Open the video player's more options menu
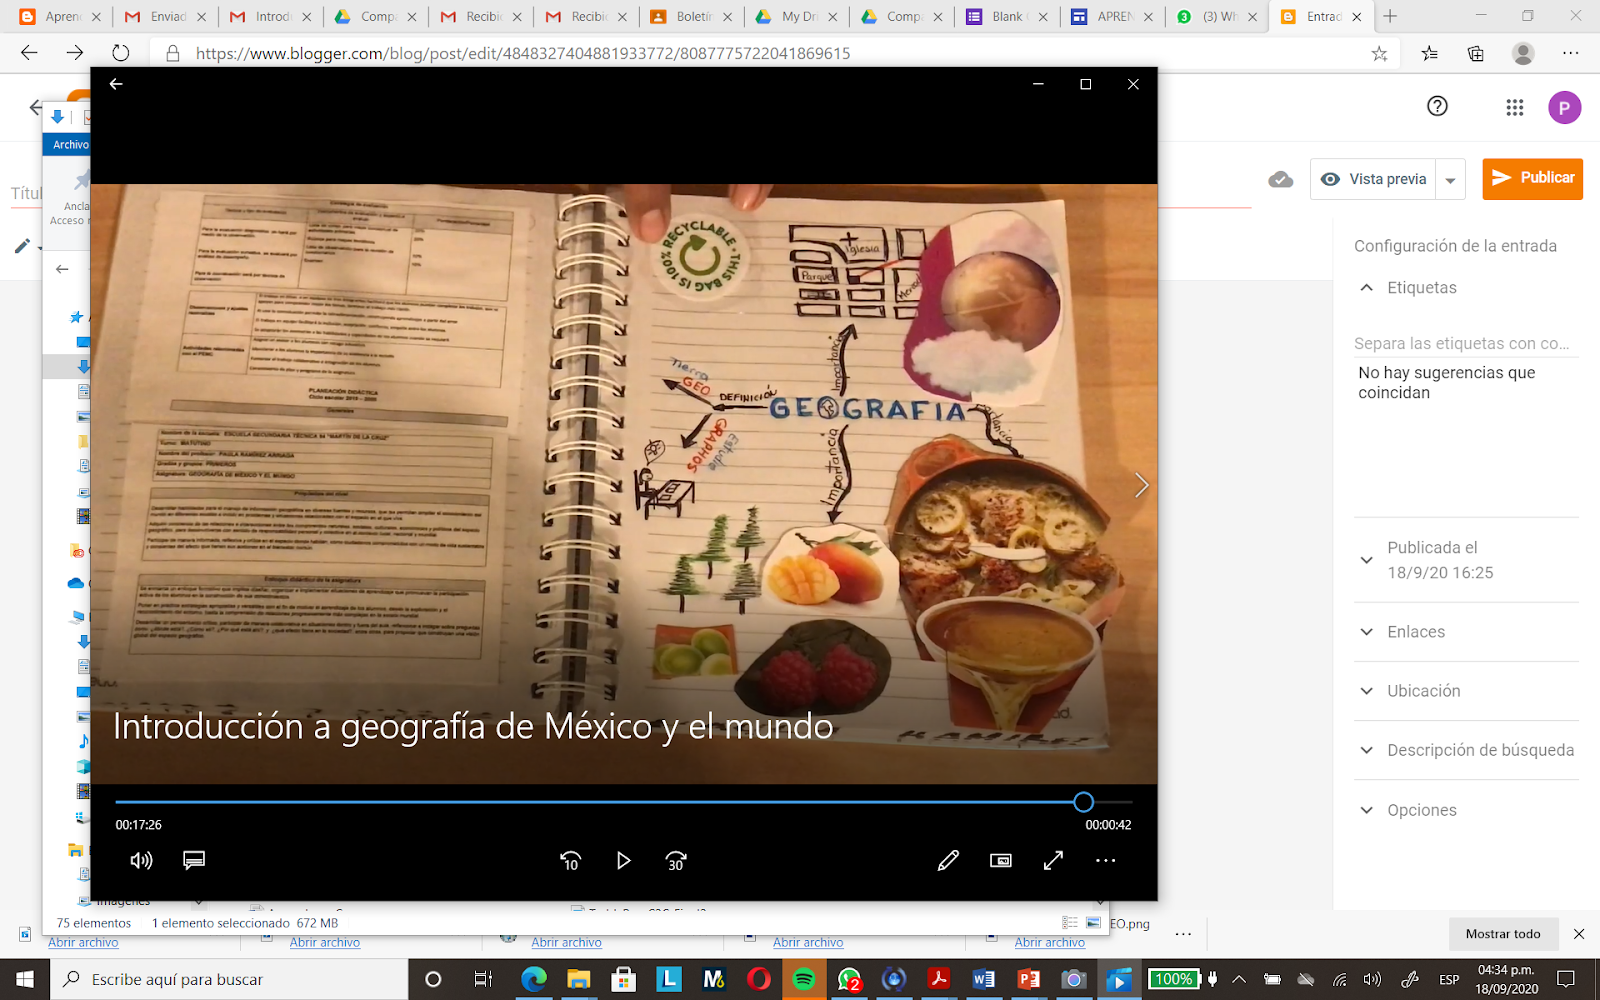Image resolution: width=1600 pixels, height=1000 pixels. 1105,860
